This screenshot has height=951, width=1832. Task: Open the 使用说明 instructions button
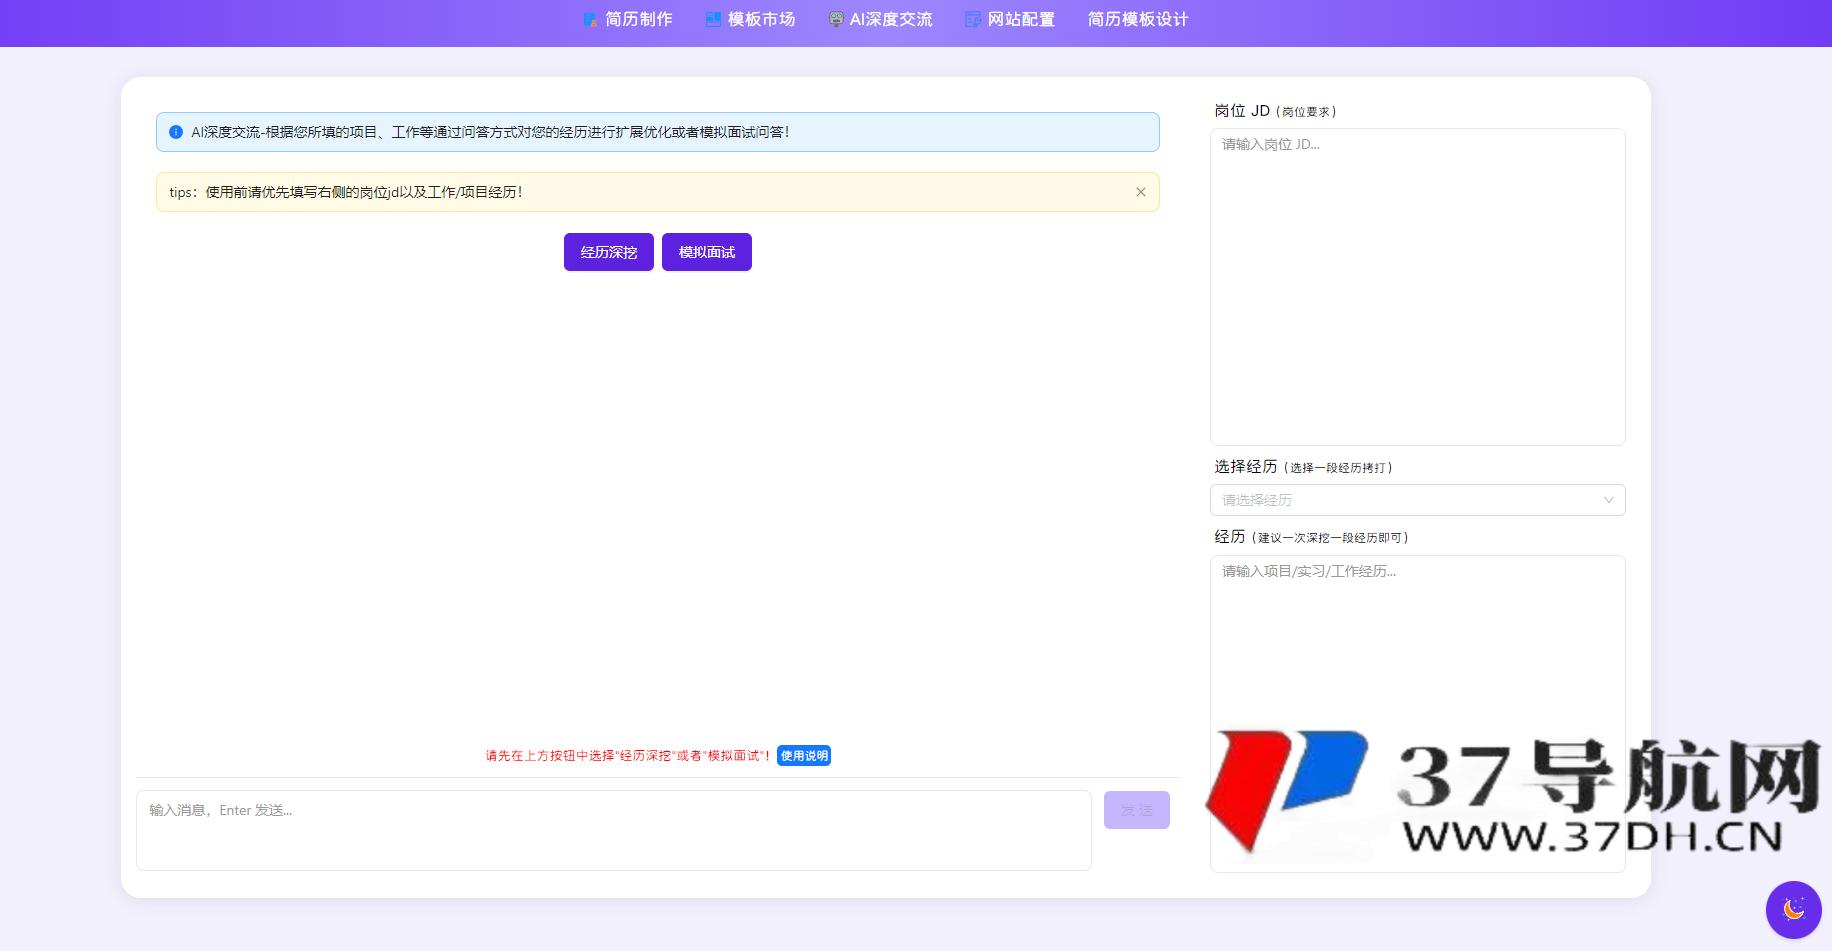click(x=803, y=756)
